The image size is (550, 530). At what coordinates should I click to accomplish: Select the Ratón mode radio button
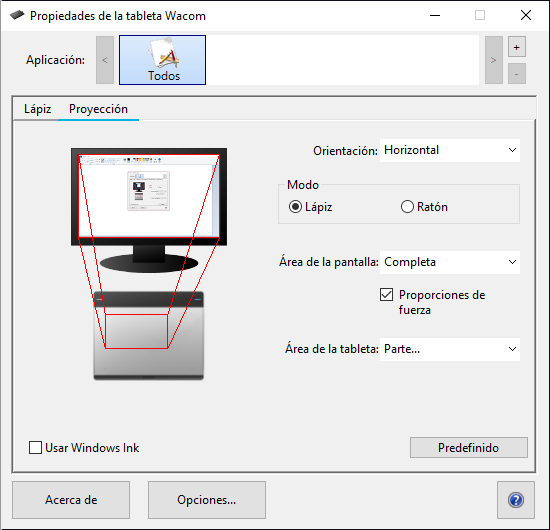[407, 207]
